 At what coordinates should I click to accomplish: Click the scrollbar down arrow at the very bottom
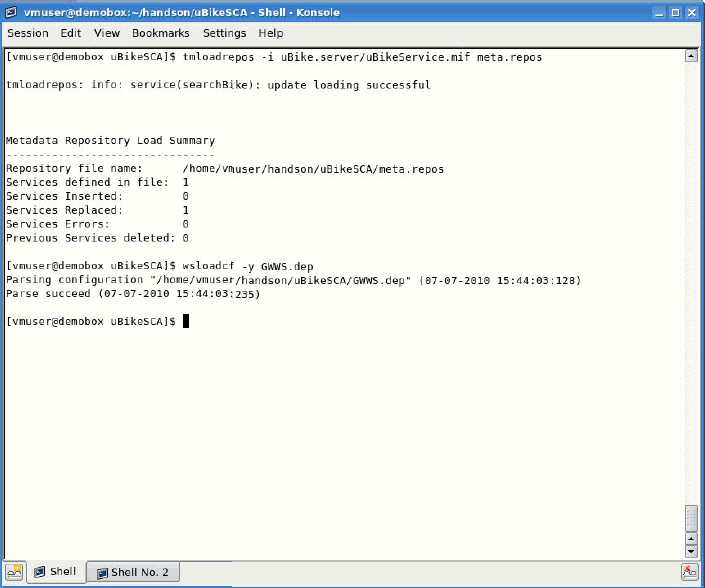[691, 551]
